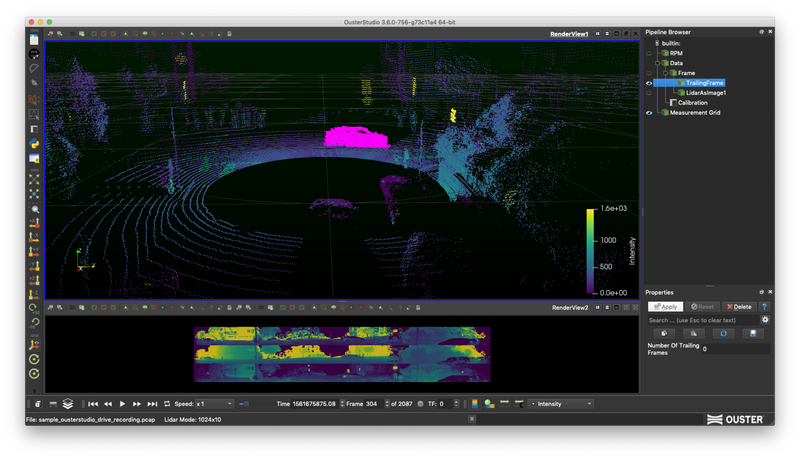This screenshot has width=800, height=459.
Task: Open the Python shell from the sidebar
Action: tap(34, 144)
